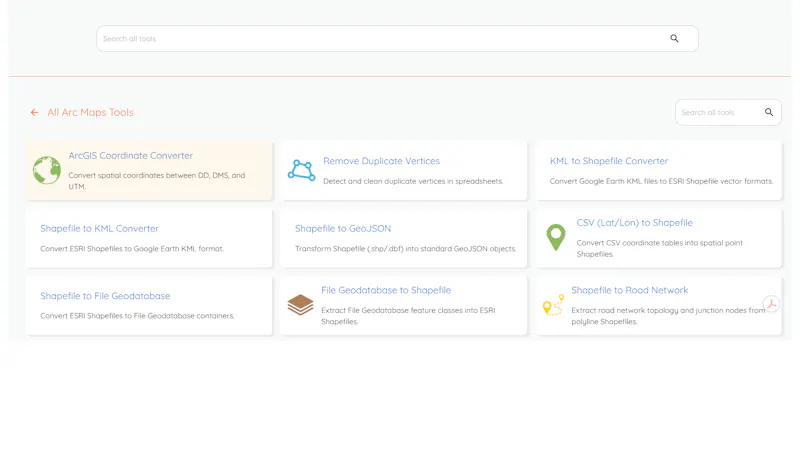Click the magnifier in the small search box

[768, 112]
